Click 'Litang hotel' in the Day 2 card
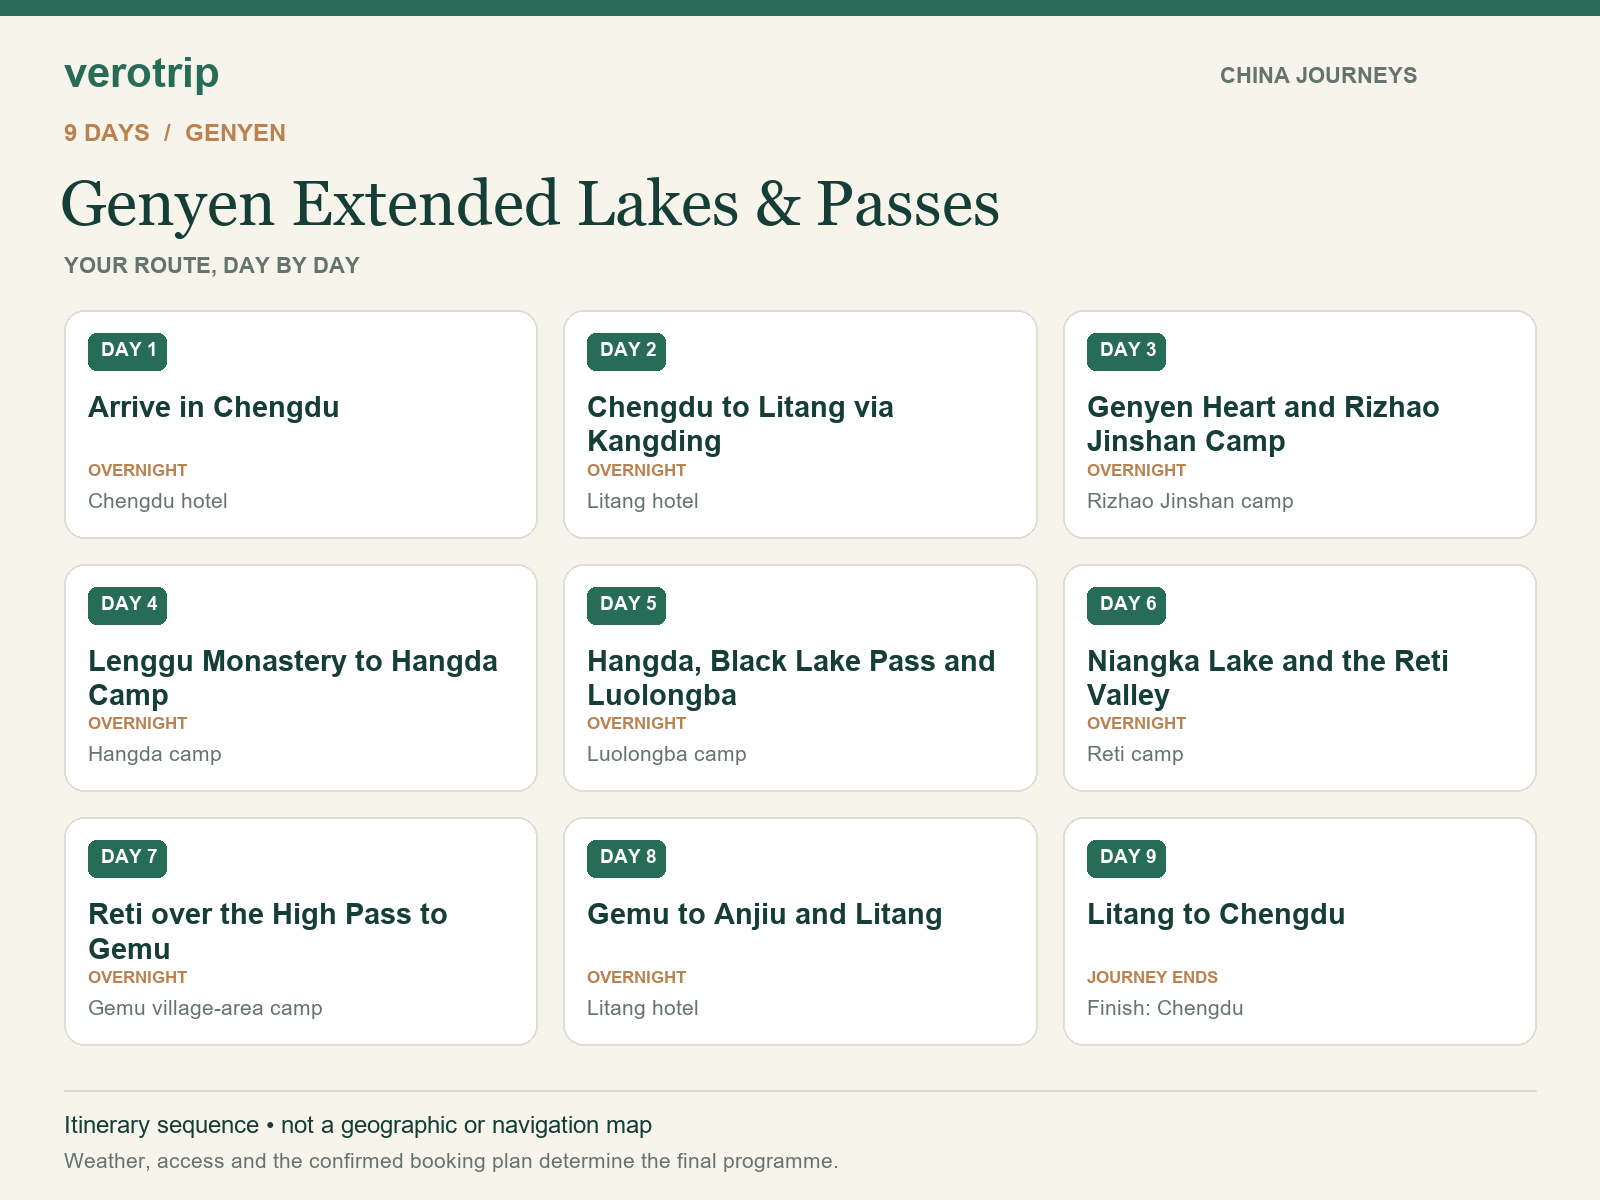 click(x=643, y=501)
